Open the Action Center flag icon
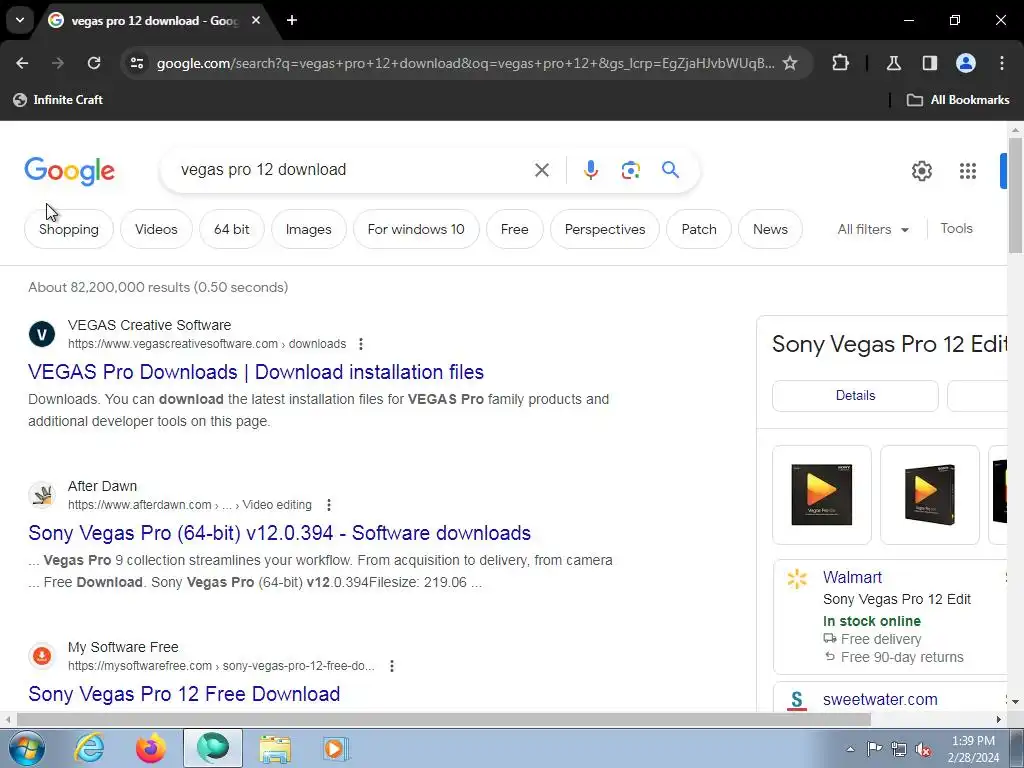This screenshot has width=1024, height=768. coord(874,749)
